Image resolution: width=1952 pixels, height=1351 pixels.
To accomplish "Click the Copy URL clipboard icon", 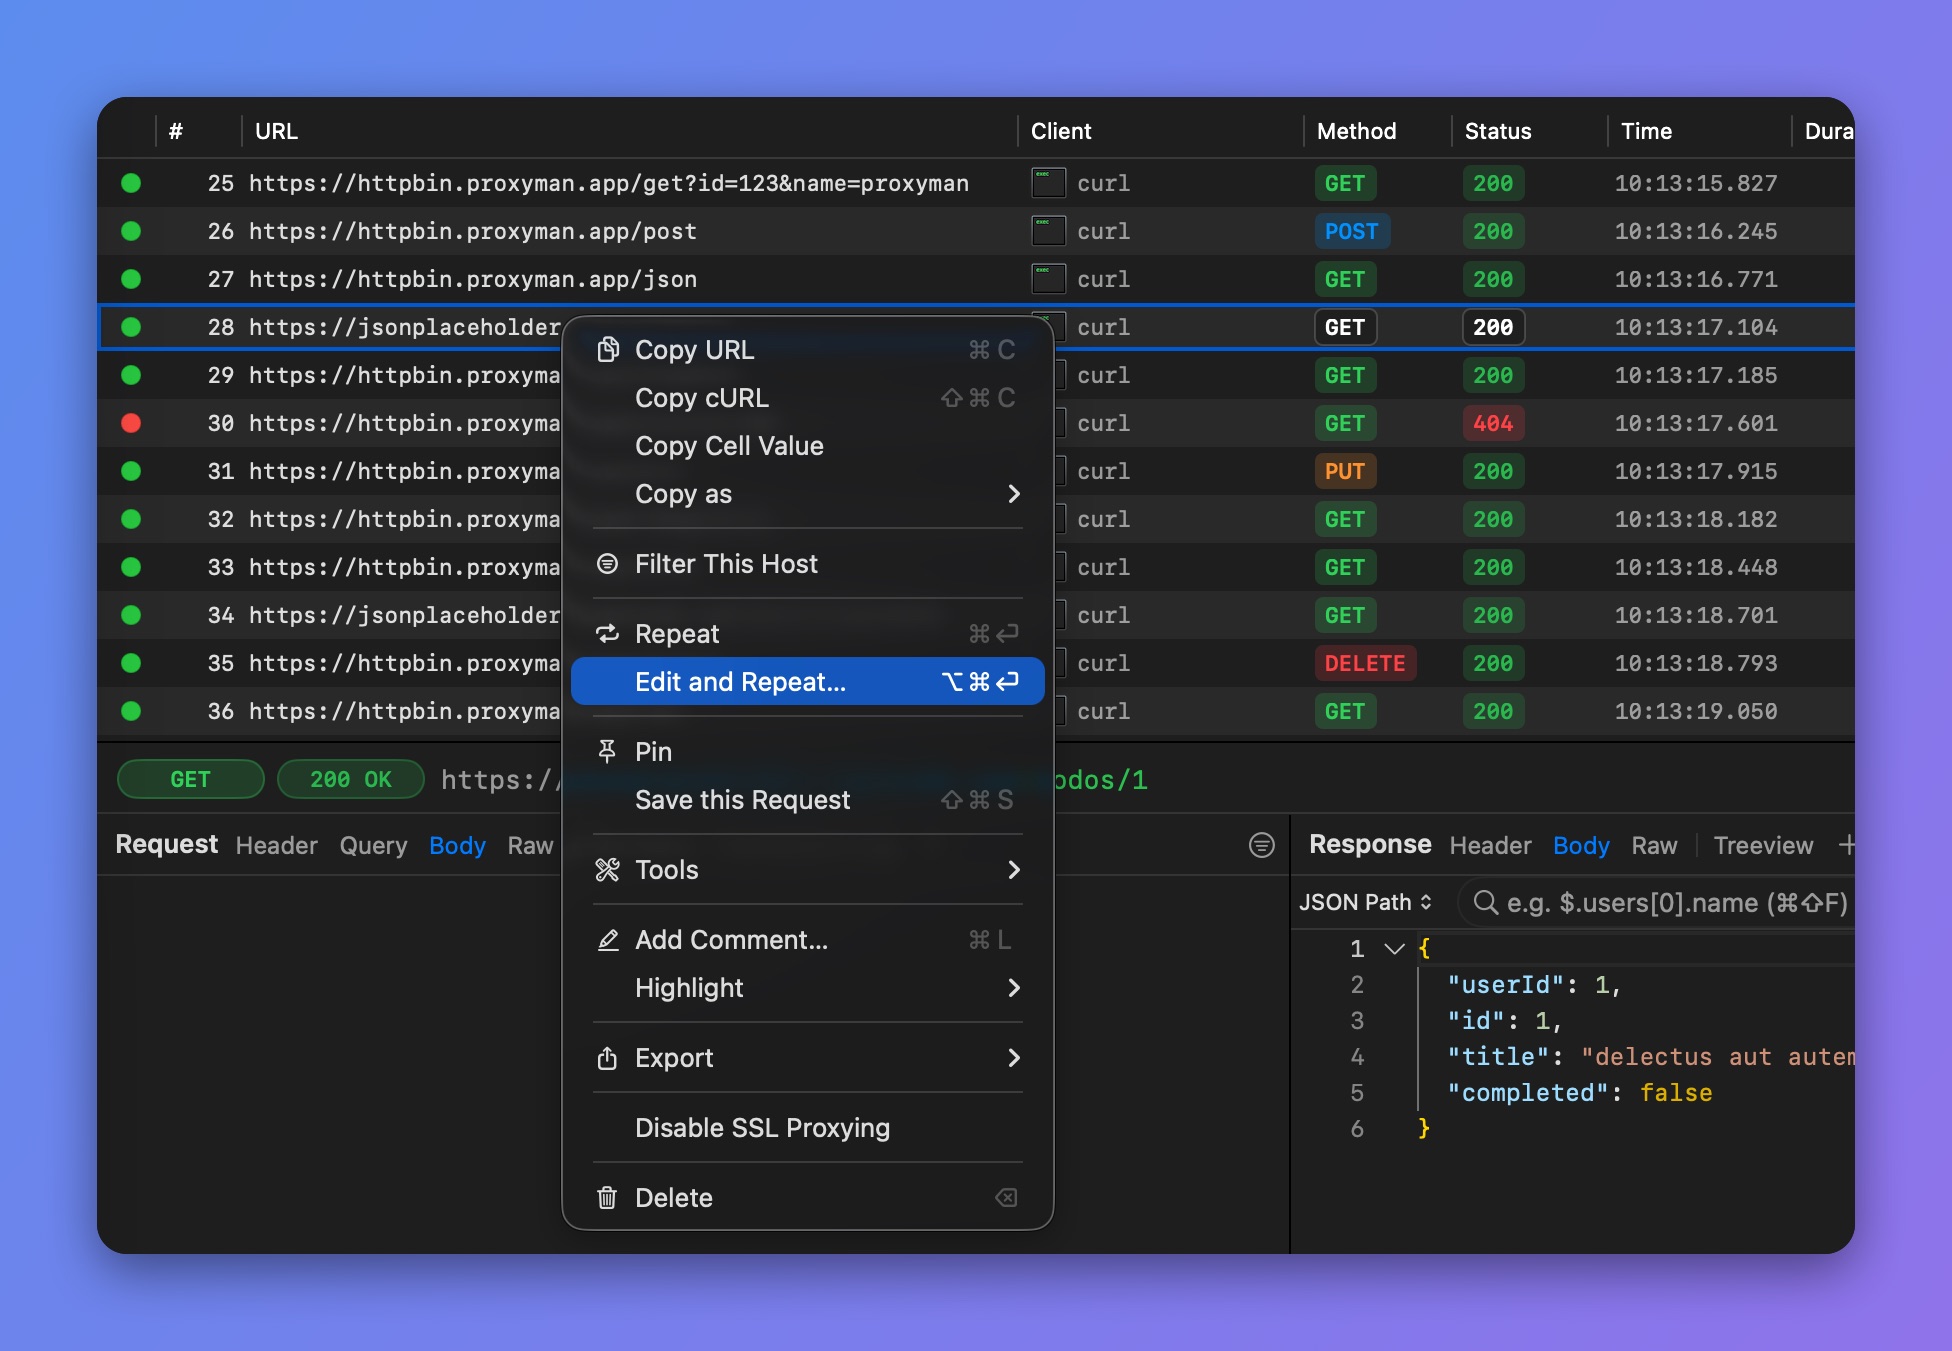I will coord(607,349).
